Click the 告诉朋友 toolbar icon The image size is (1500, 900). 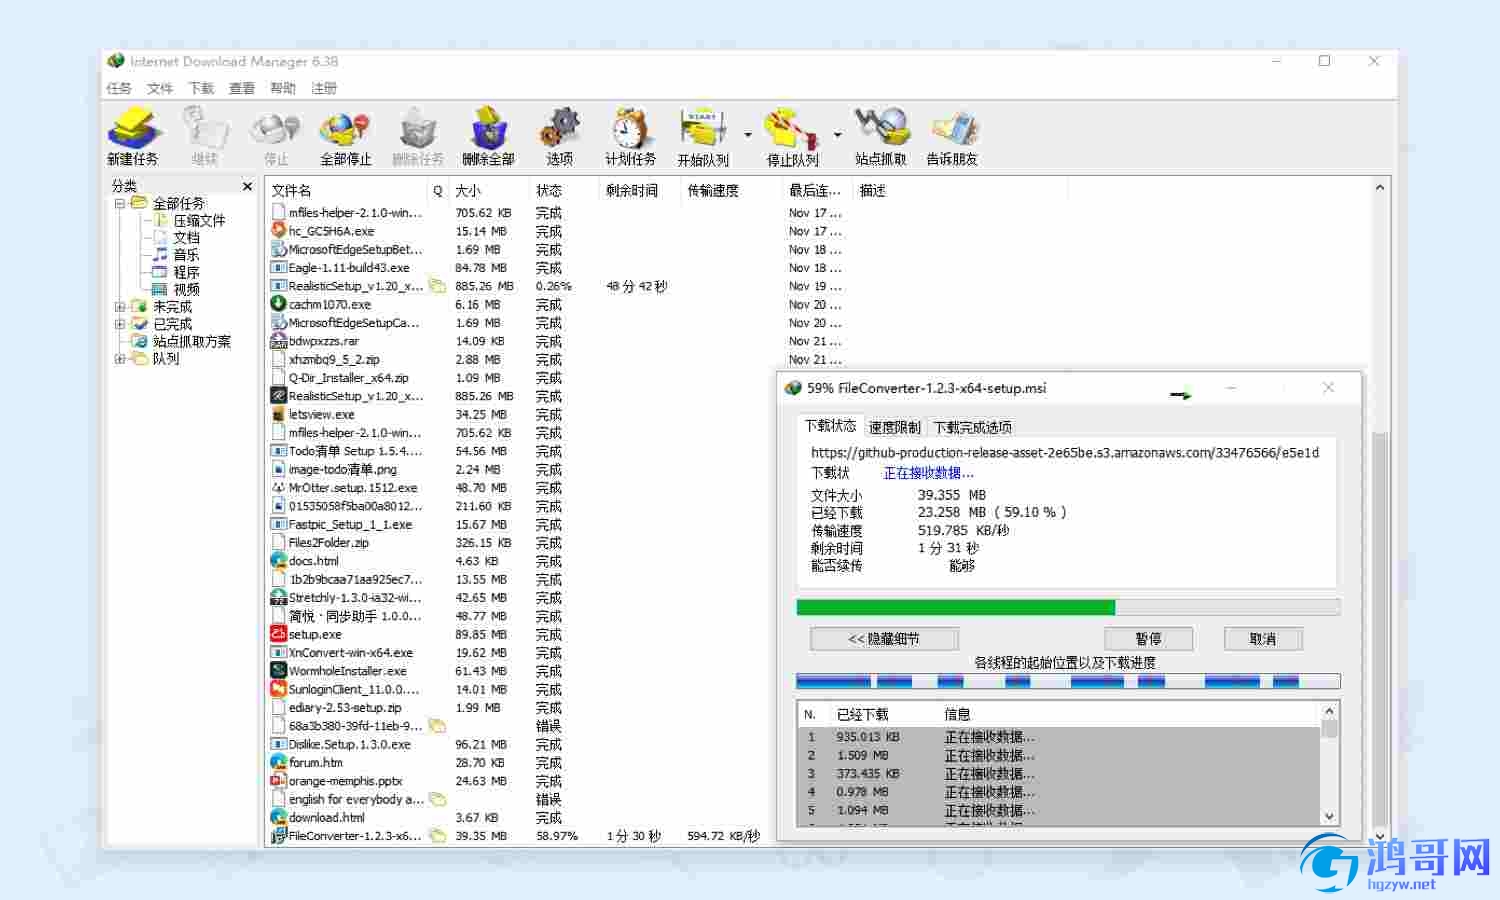tap(952, 137)
